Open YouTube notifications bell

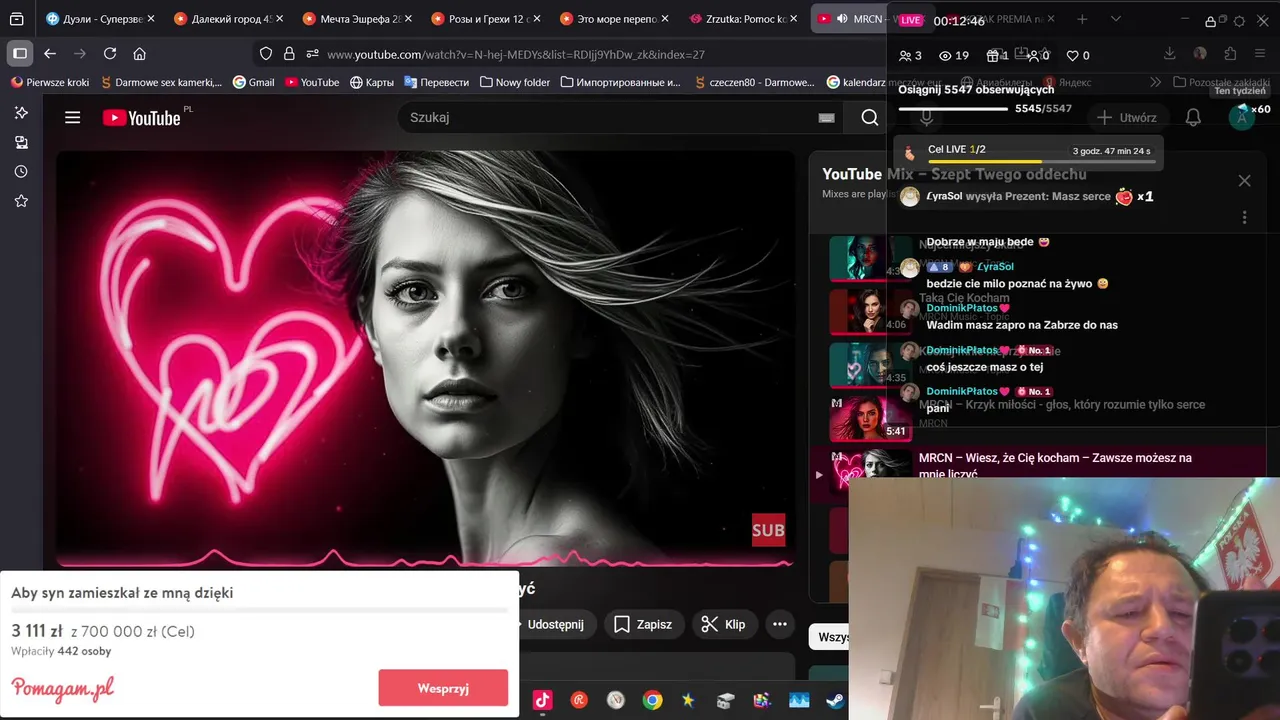point(1193,118)
